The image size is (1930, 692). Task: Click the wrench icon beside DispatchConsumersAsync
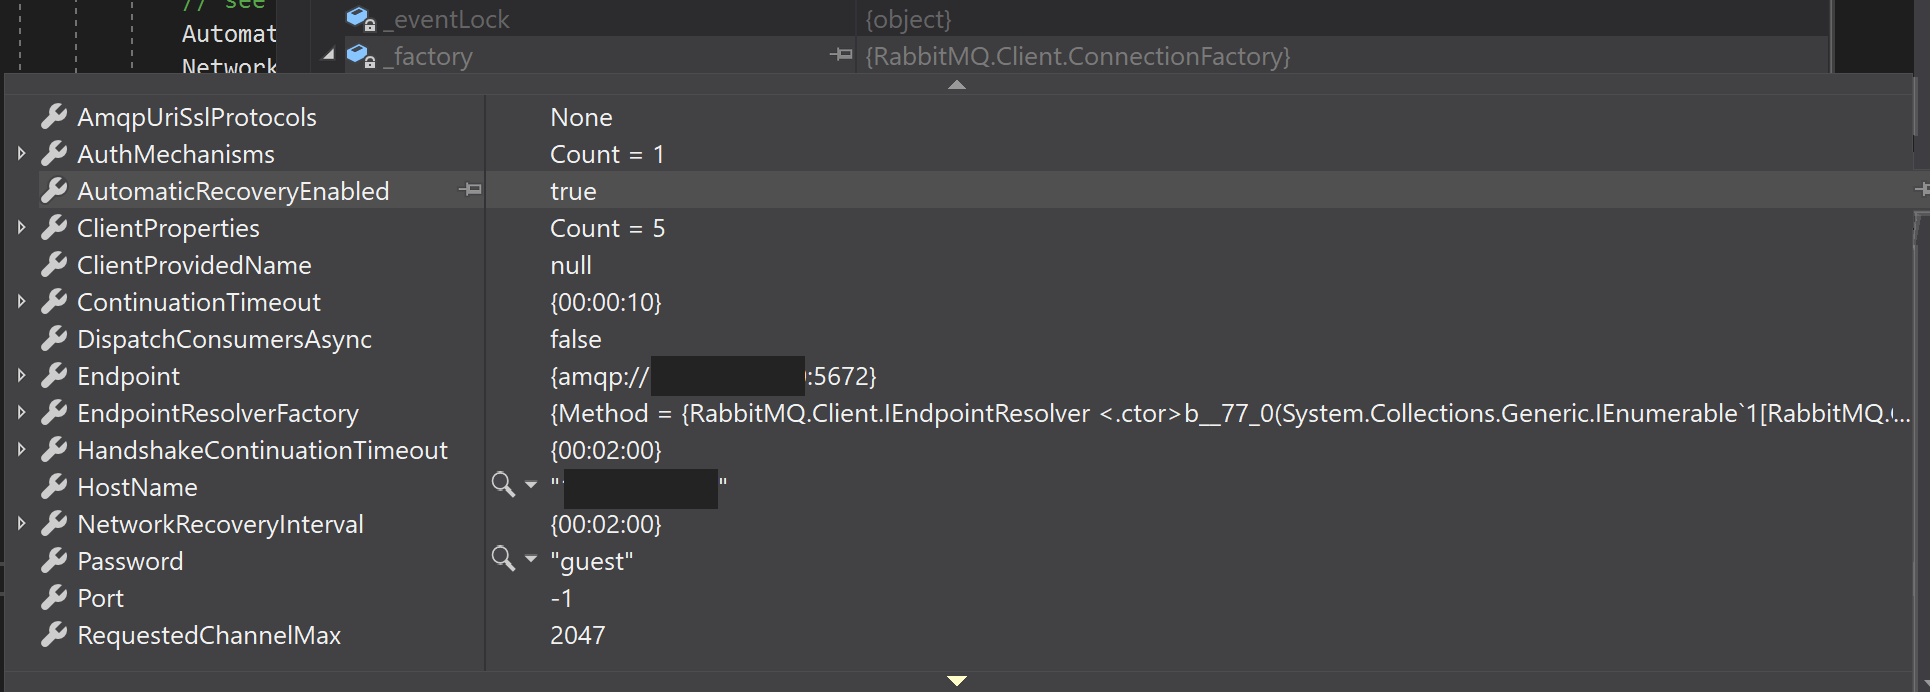pos(54,339)
